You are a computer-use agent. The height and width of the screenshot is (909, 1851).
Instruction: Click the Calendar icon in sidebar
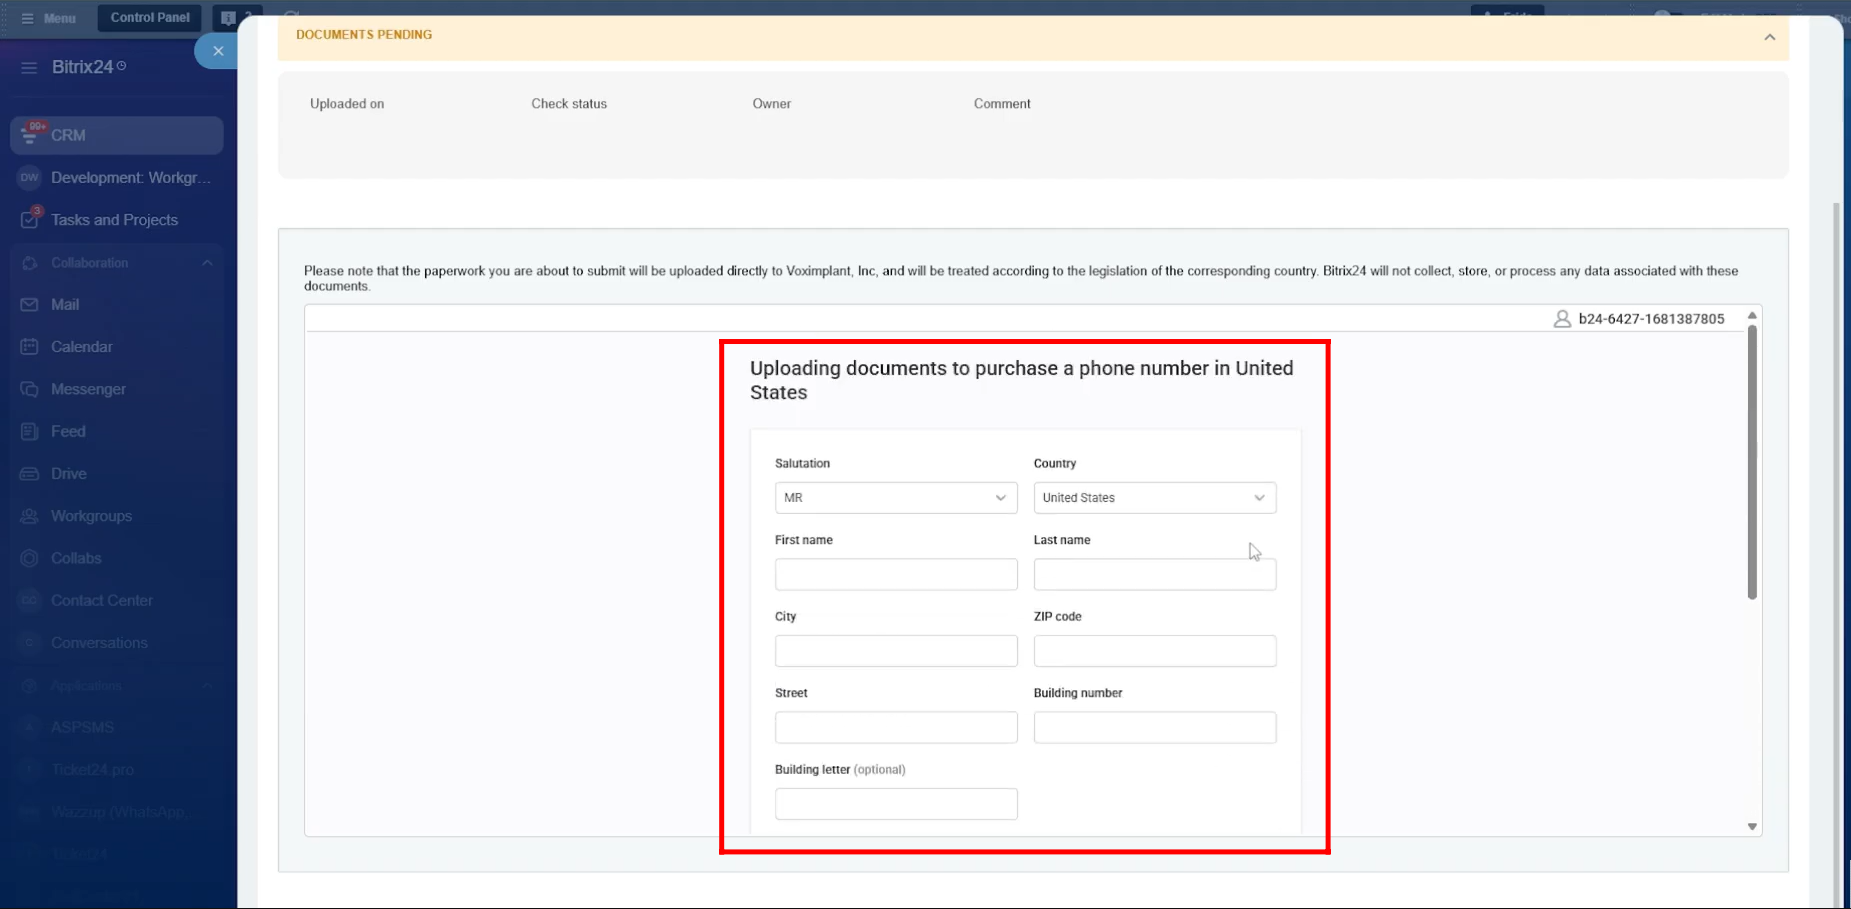point(29,347)
